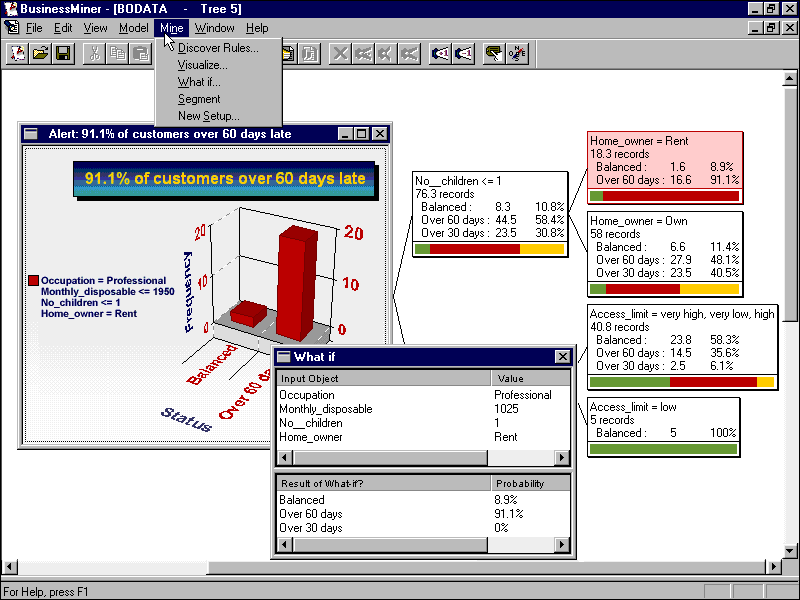800x600 pixels.
Task: Select the Home_owner = Rent tree node
Action: [x=665, y=167]
